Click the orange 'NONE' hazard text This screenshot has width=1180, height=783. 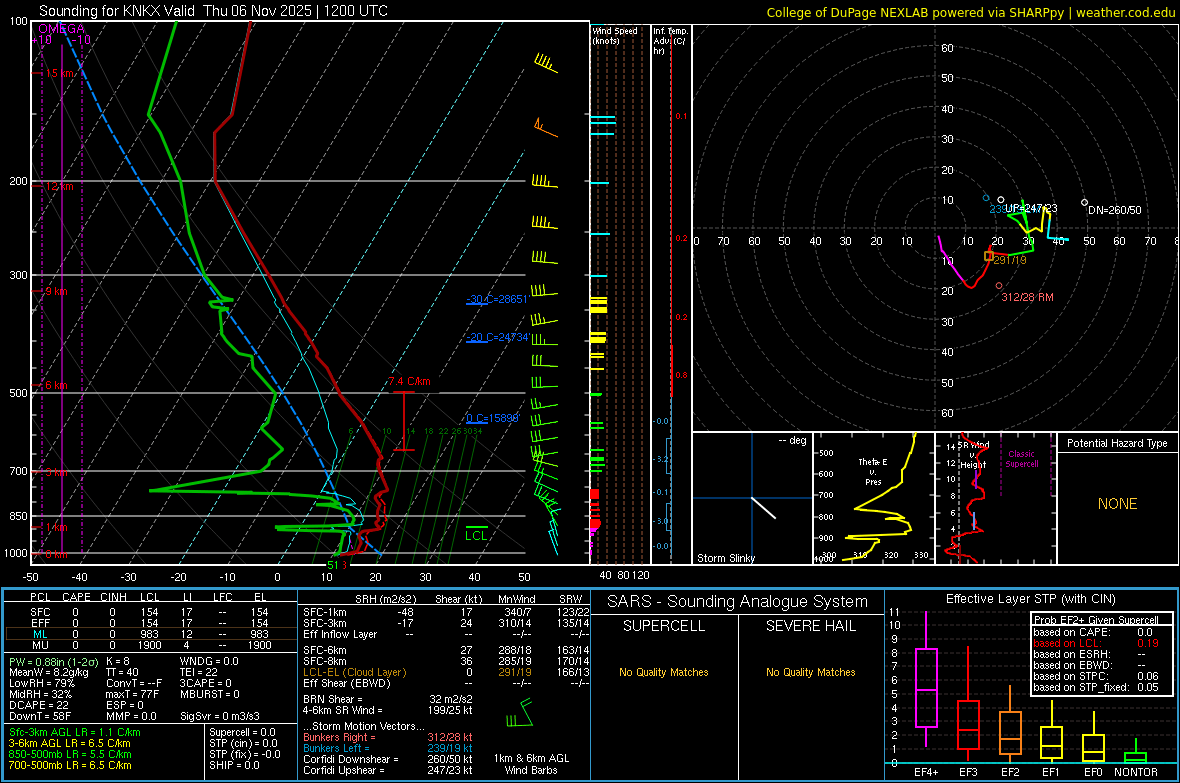click(1118, 504)
